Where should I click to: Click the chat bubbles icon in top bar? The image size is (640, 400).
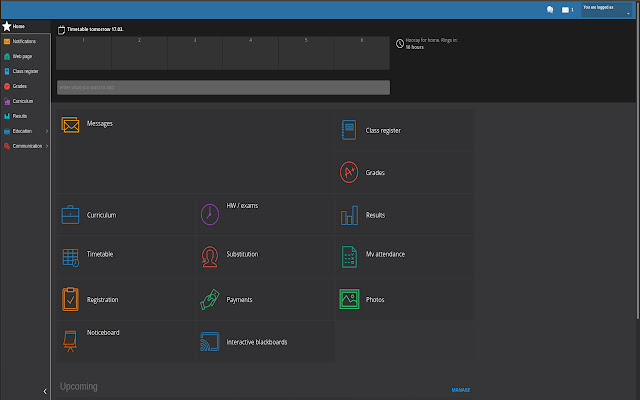pos(550,9)
